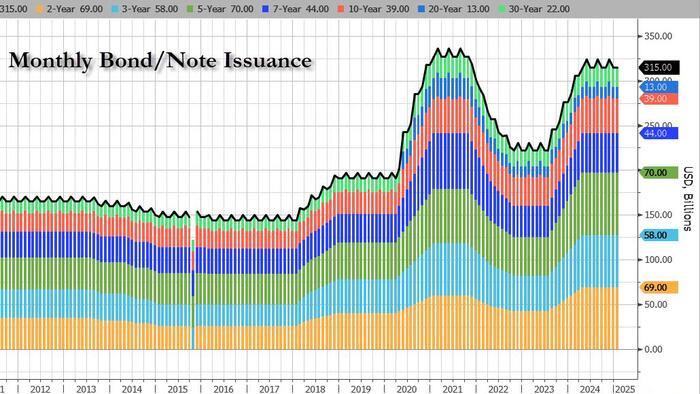700x394 pixels.
Task: Click the 20-Year legend color swatch
Action: 421,9
